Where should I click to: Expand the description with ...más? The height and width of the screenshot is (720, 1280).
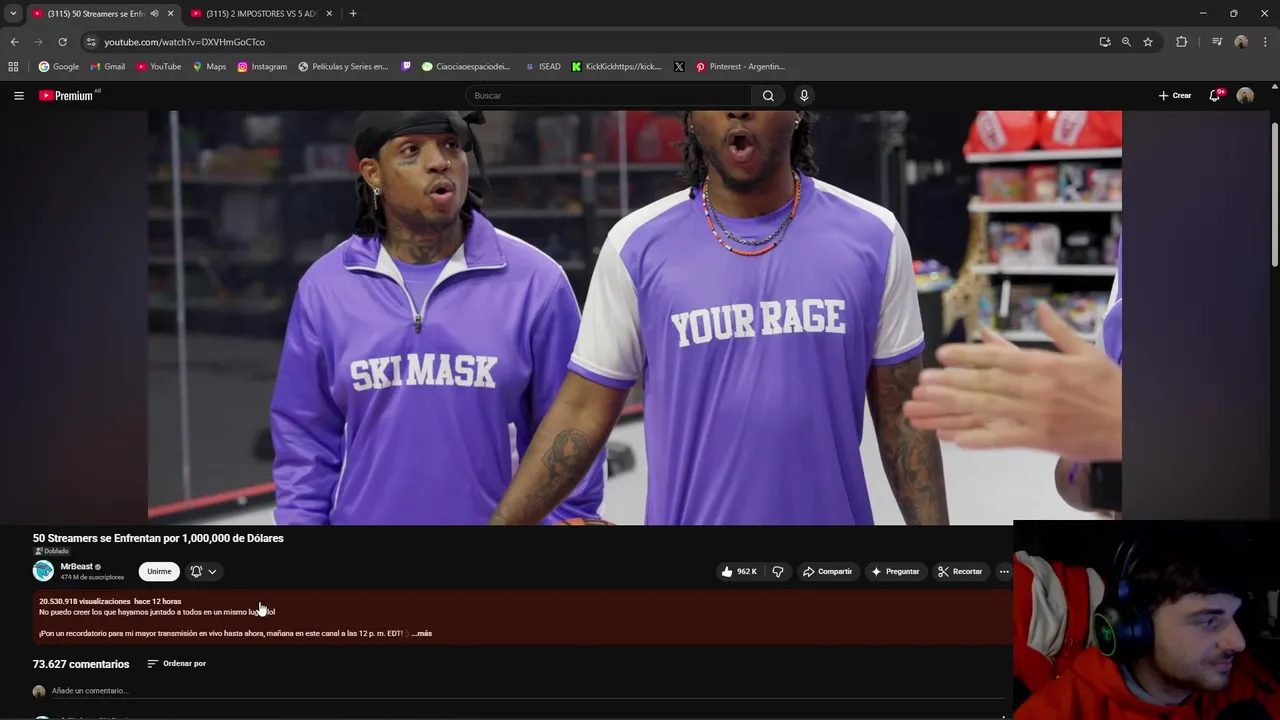422,634
